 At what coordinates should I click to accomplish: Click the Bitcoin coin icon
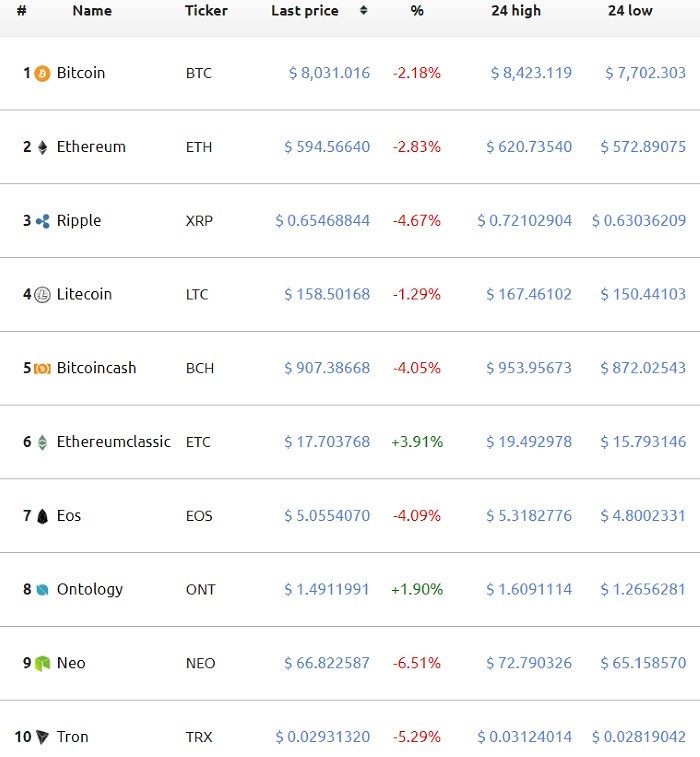coord(42,73)
